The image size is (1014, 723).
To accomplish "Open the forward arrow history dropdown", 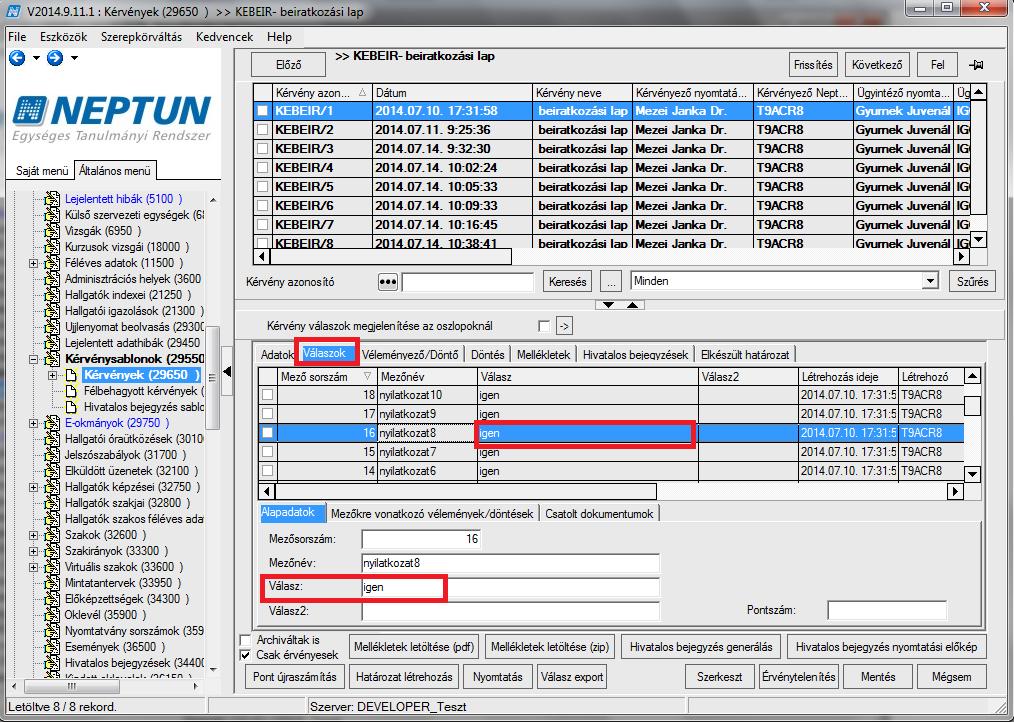I will (74, 58).
